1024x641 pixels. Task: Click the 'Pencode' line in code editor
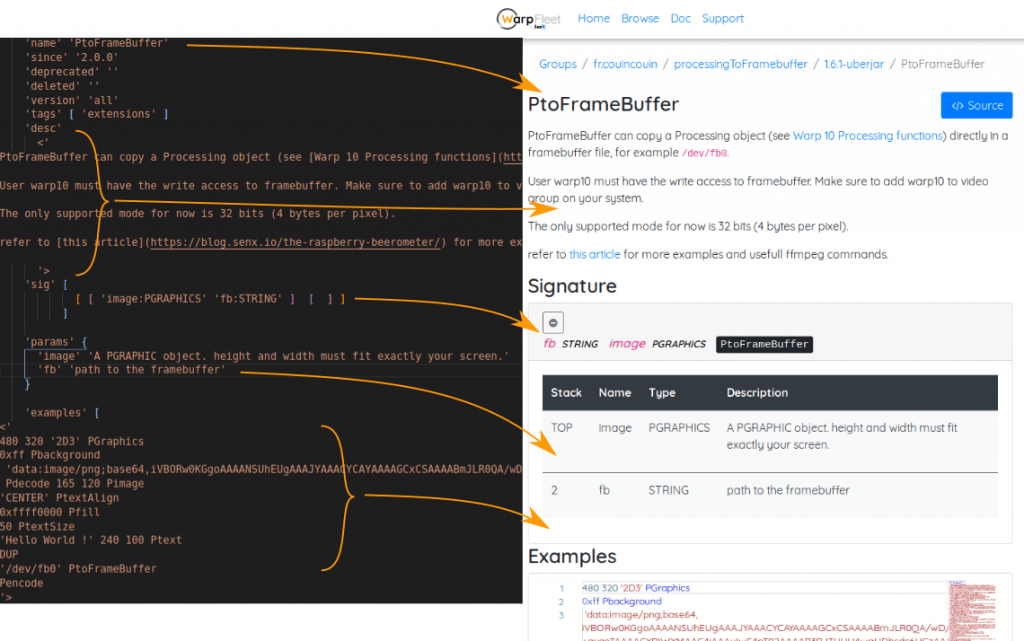click(x=22, y=584)
